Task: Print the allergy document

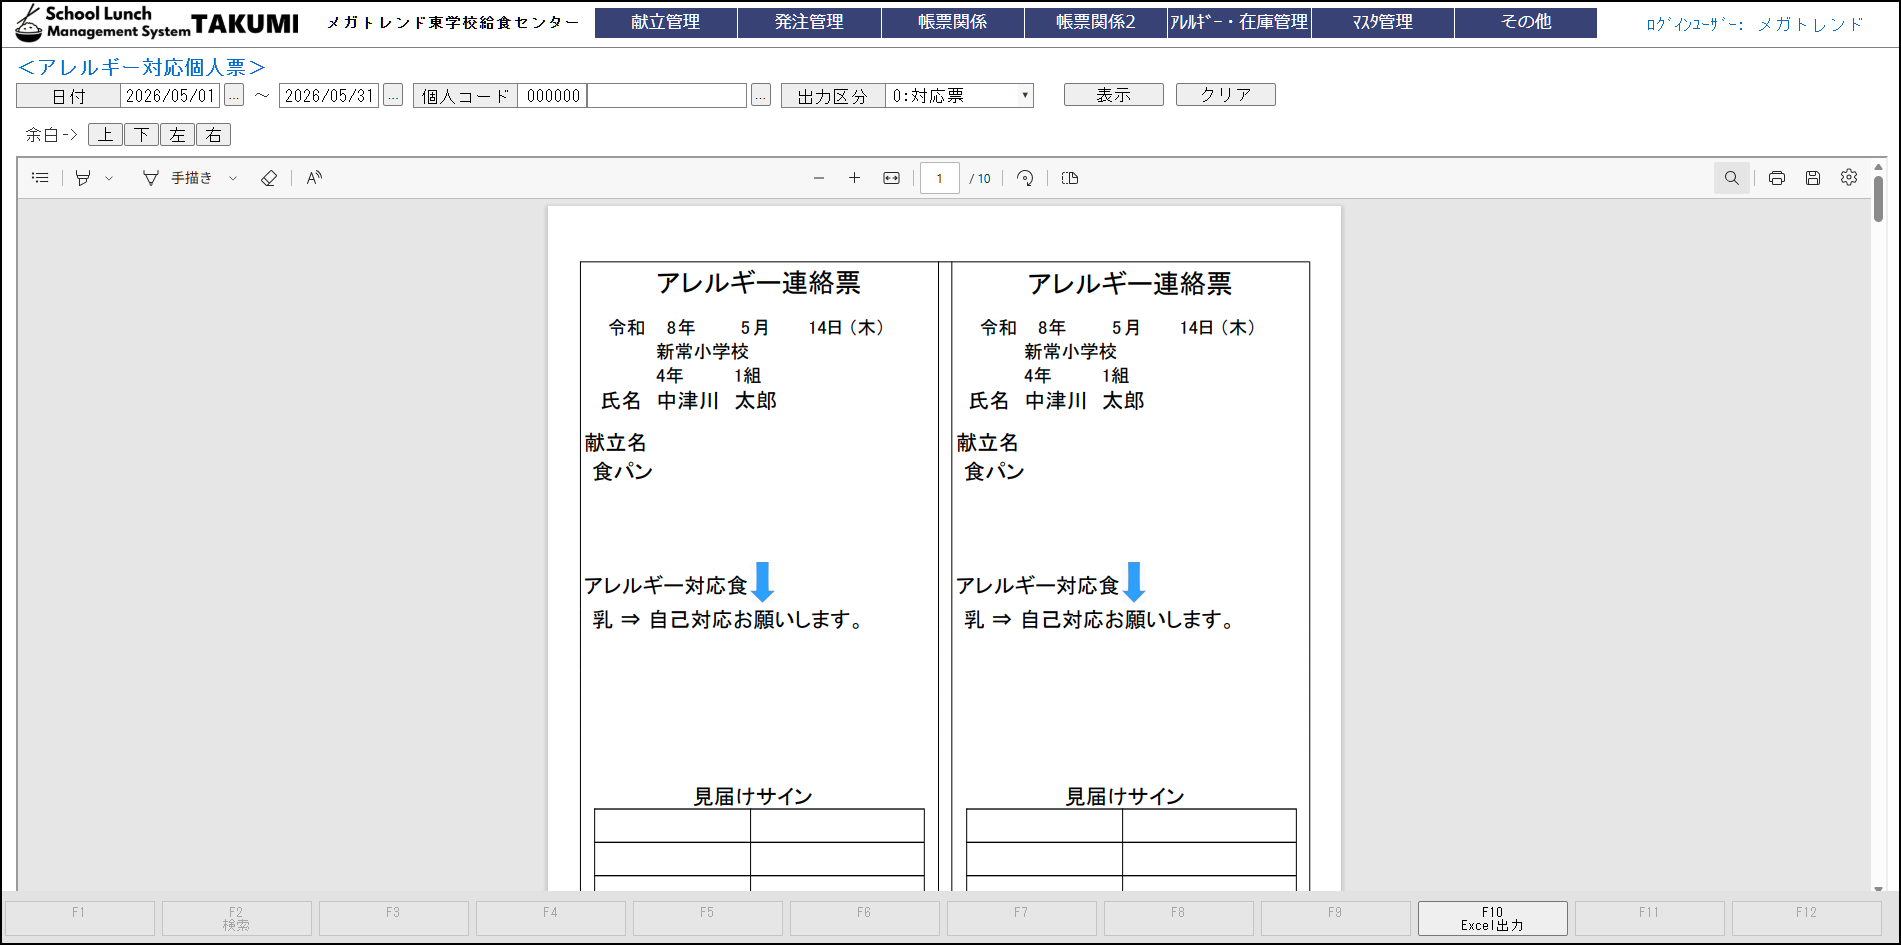Action: (1776, 178)
